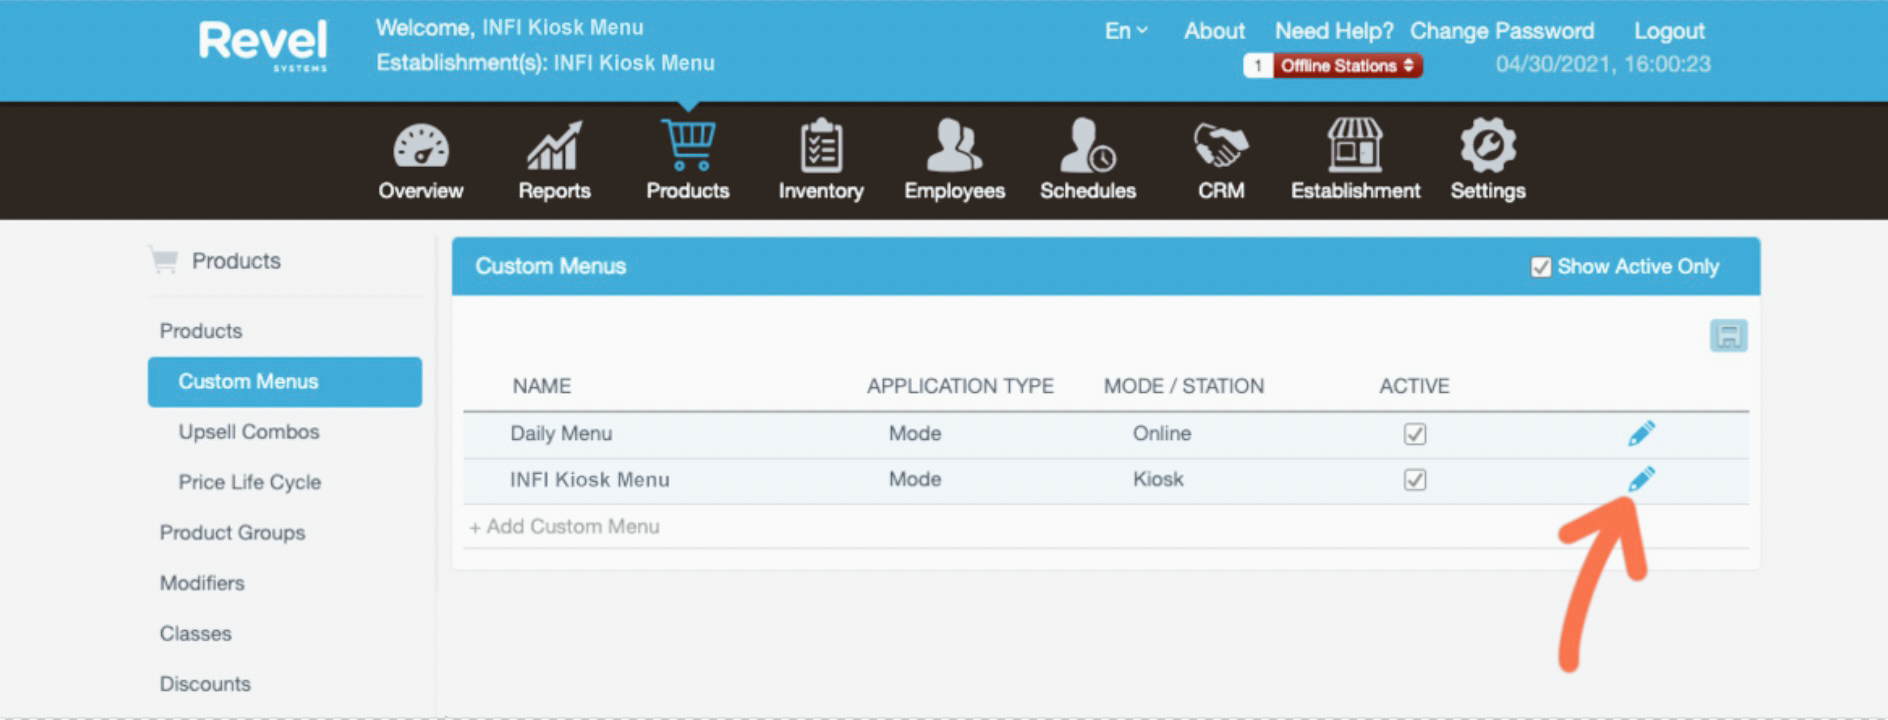Click the ACTIVE column header

(x=1414, y=386)
